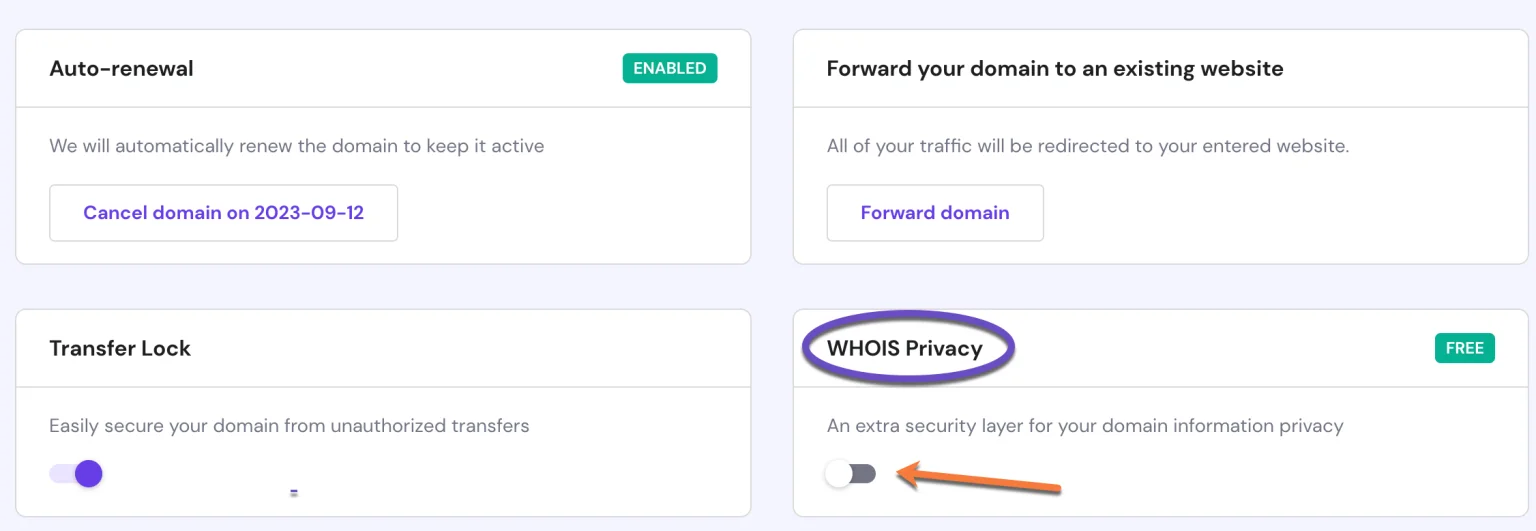Screen dimensions: 1536x531
Task: Enable the WHOIS Privacy toggle
Action: 850,474
